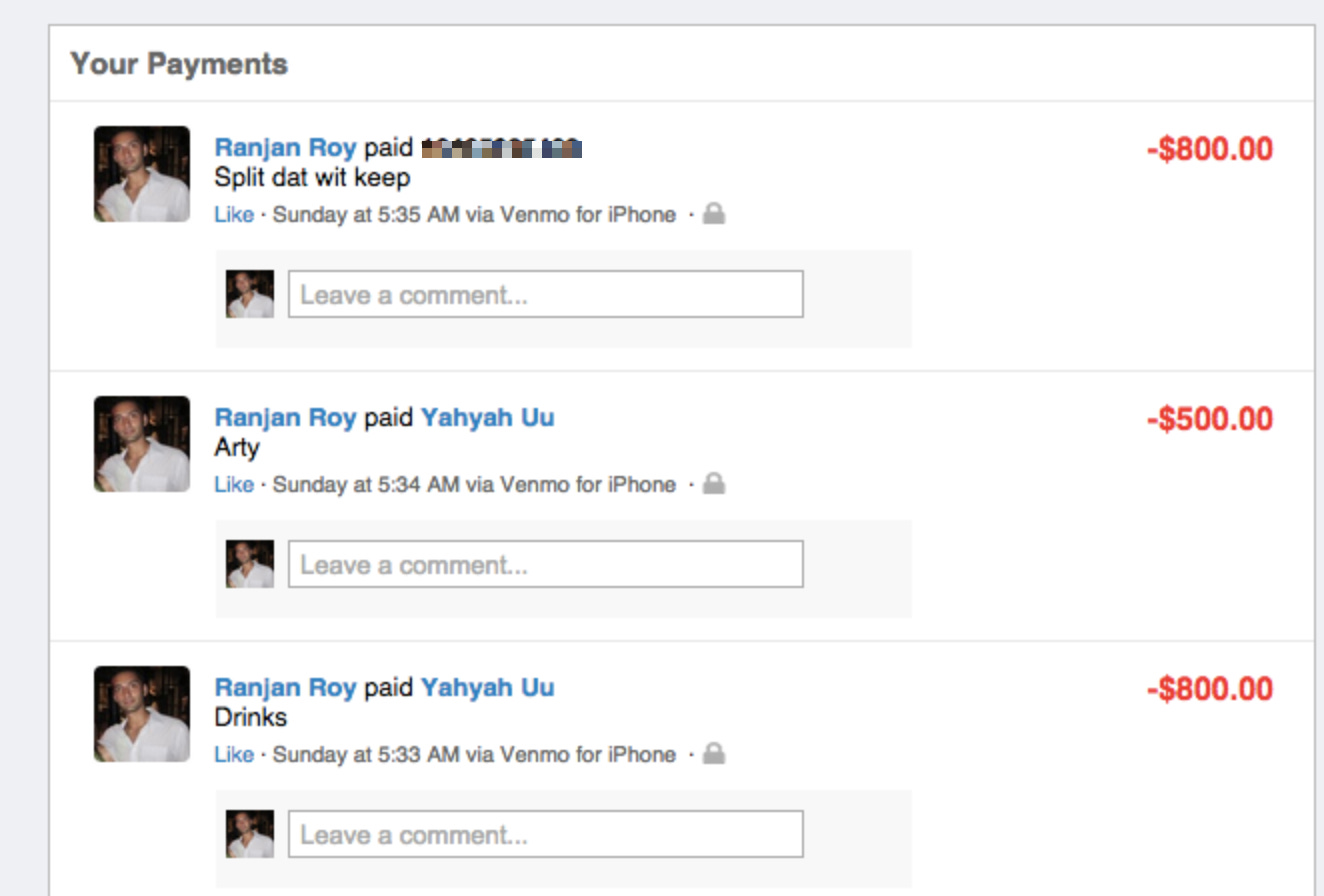Click the small avatar next to the Drinks comment box
The image size is (1324, 896).
point(250,834)
